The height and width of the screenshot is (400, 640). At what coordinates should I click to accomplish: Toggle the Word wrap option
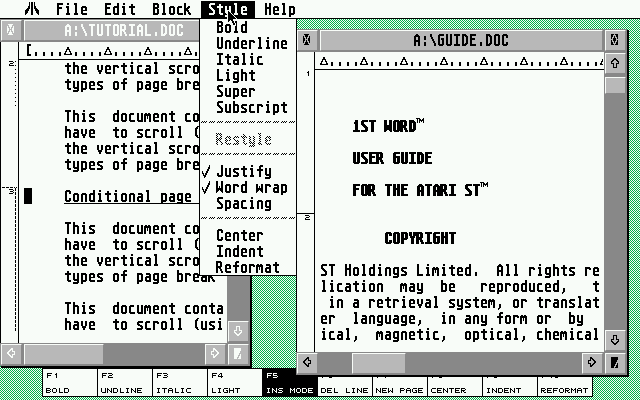pos(248,187)
